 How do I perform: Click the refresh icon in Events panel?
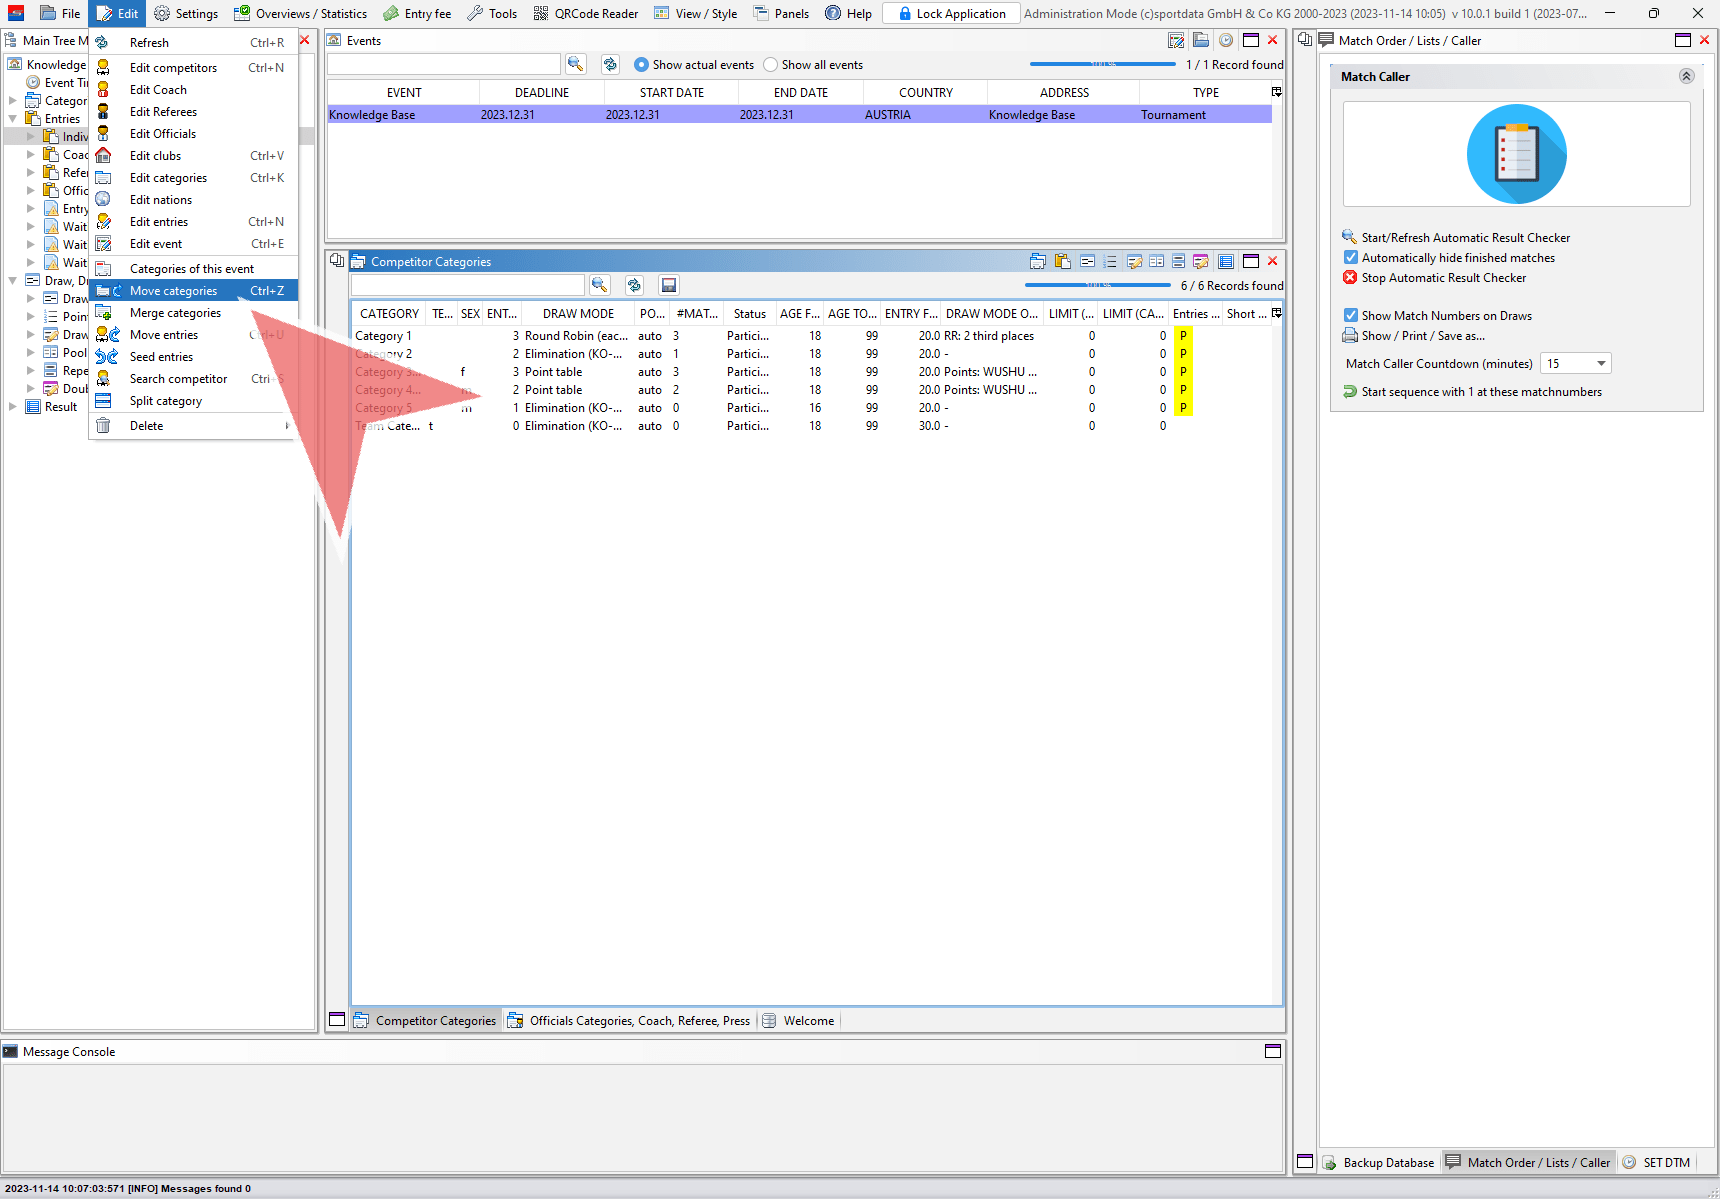click(610, 64)
